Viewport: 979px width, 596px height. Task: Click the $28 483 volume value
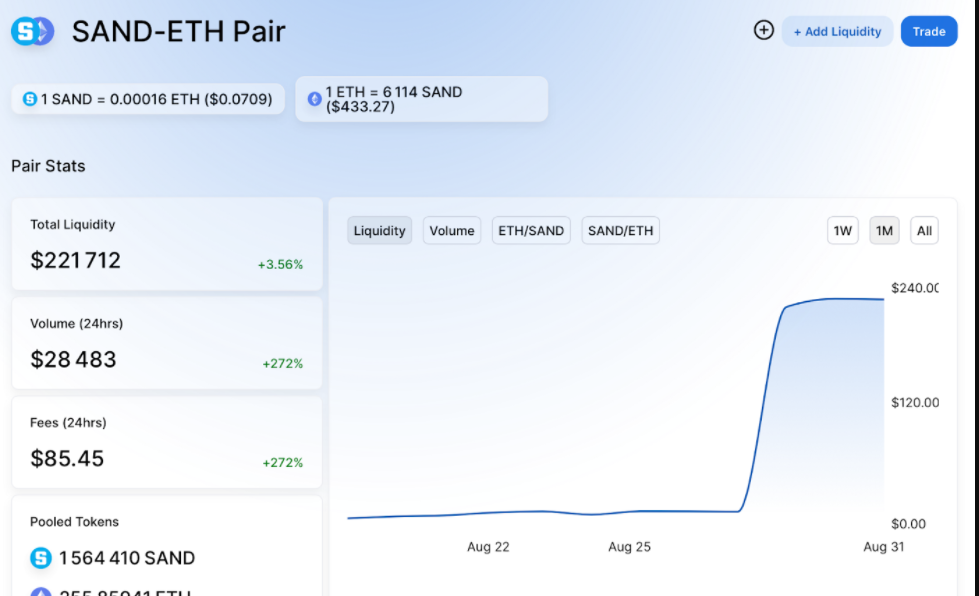[73, 359]
